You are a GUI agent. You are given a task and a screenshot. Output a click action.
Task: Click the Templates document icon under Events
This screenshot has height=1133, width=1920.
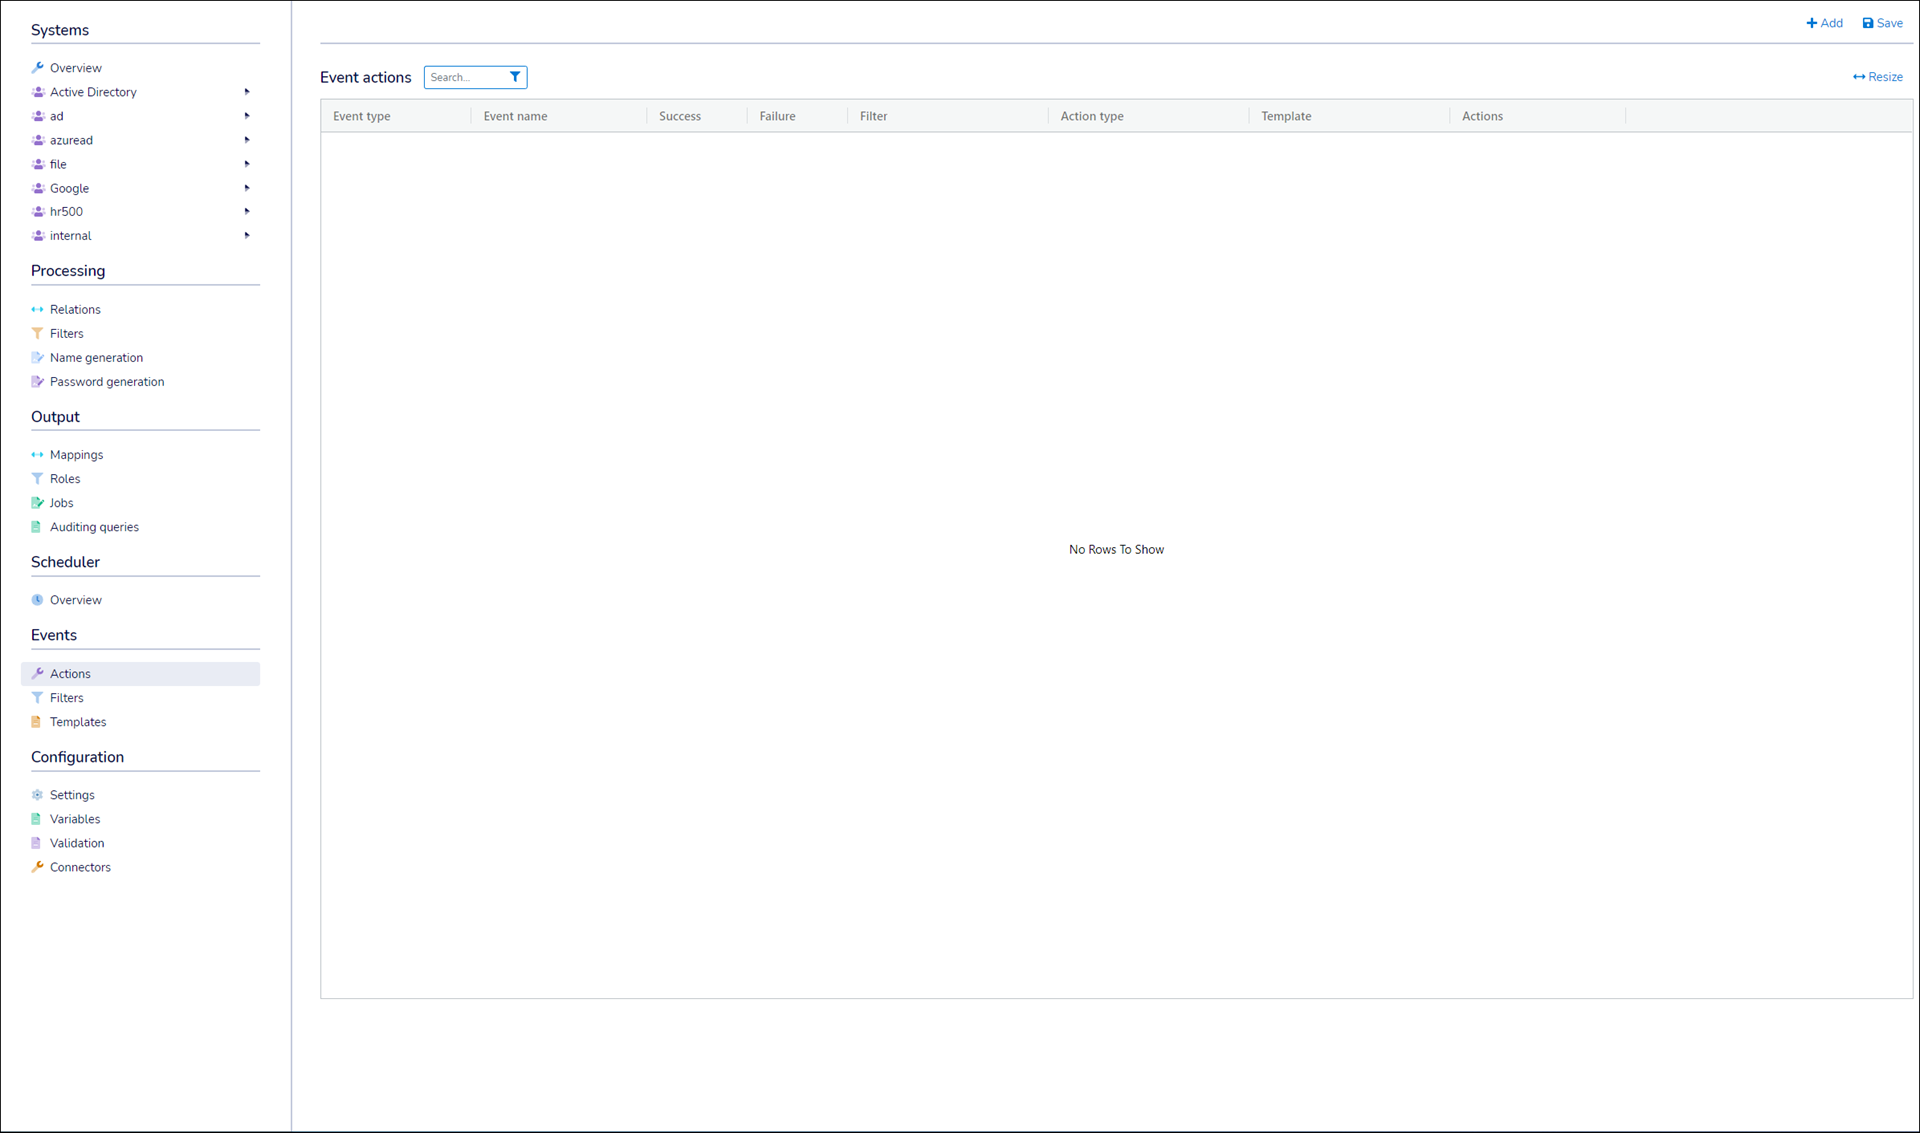click(37, 722)
